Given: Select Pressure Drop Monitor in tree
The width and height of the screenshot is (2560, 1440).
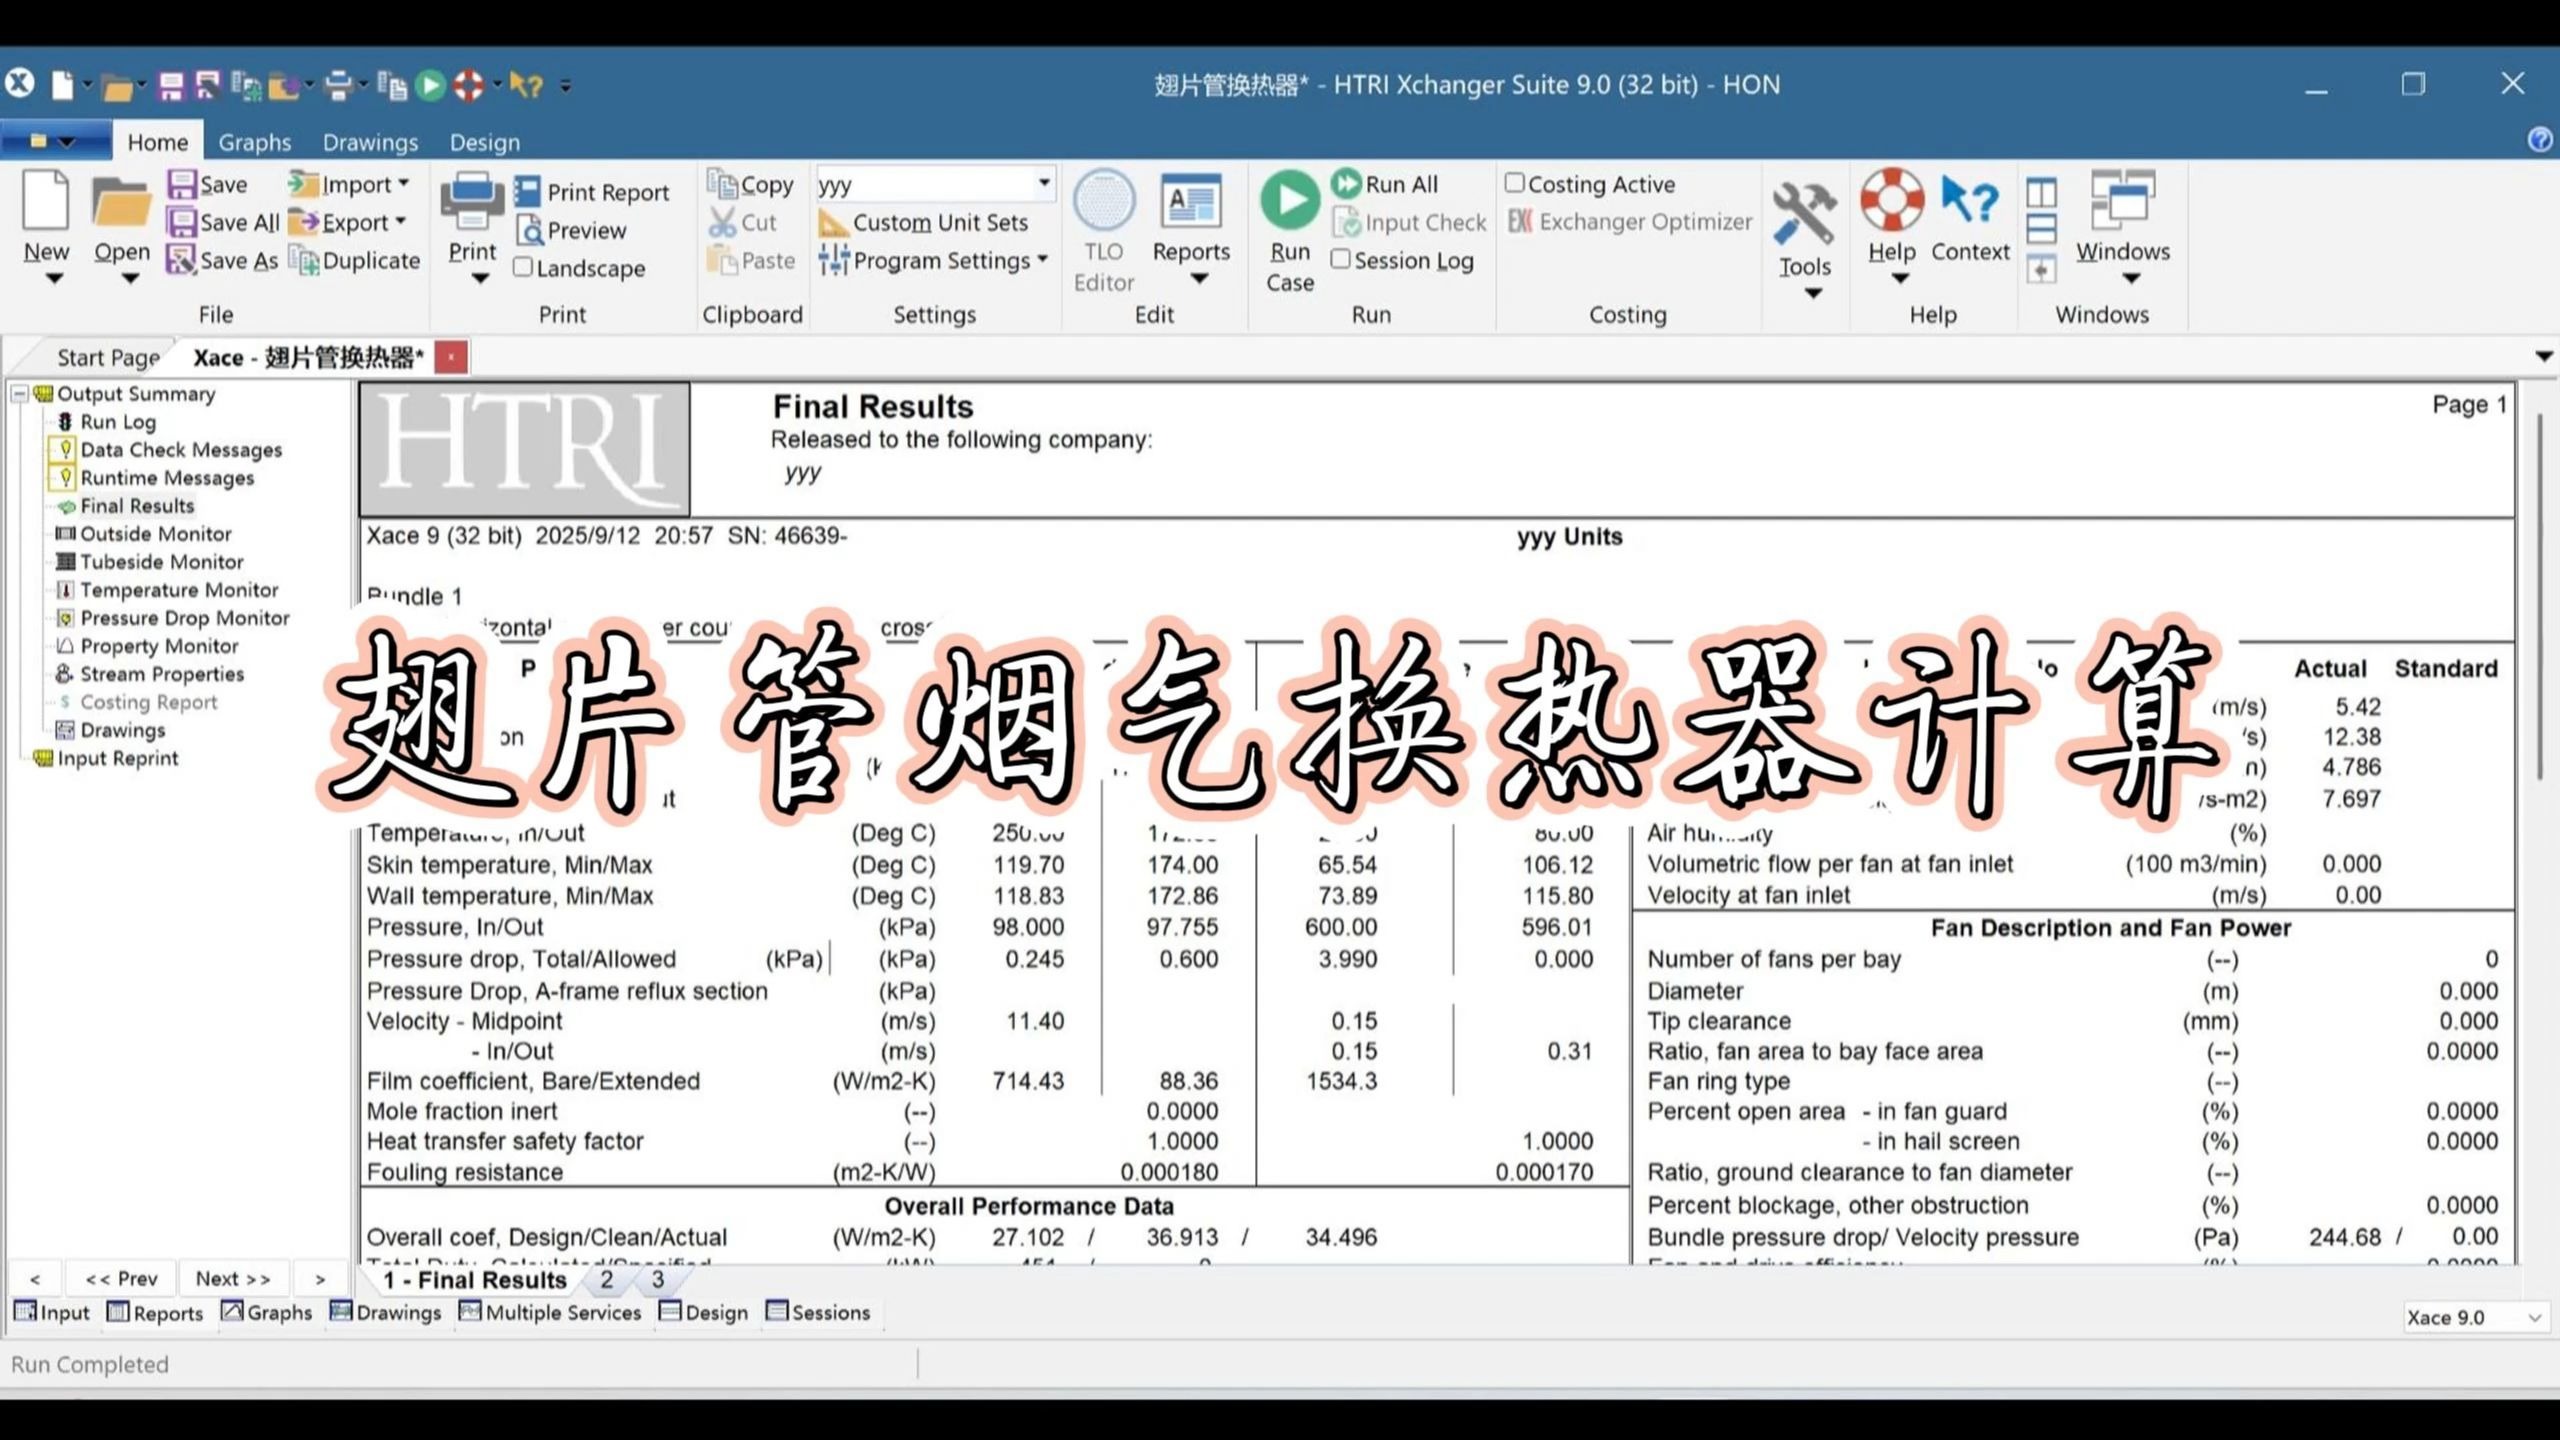Looking at the screenshot, I should pyautogui.click(x=185, y=618).
